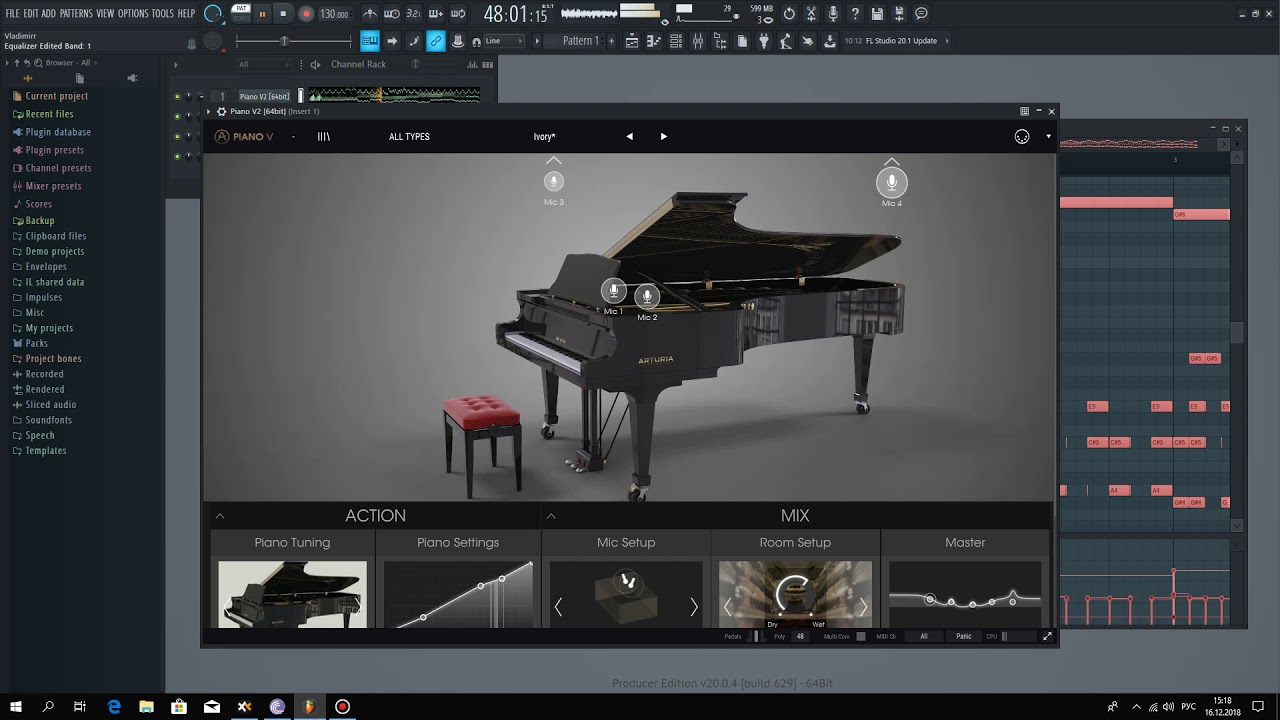Open the EDIT menu
1280x720 pixels.
[31, 14]
